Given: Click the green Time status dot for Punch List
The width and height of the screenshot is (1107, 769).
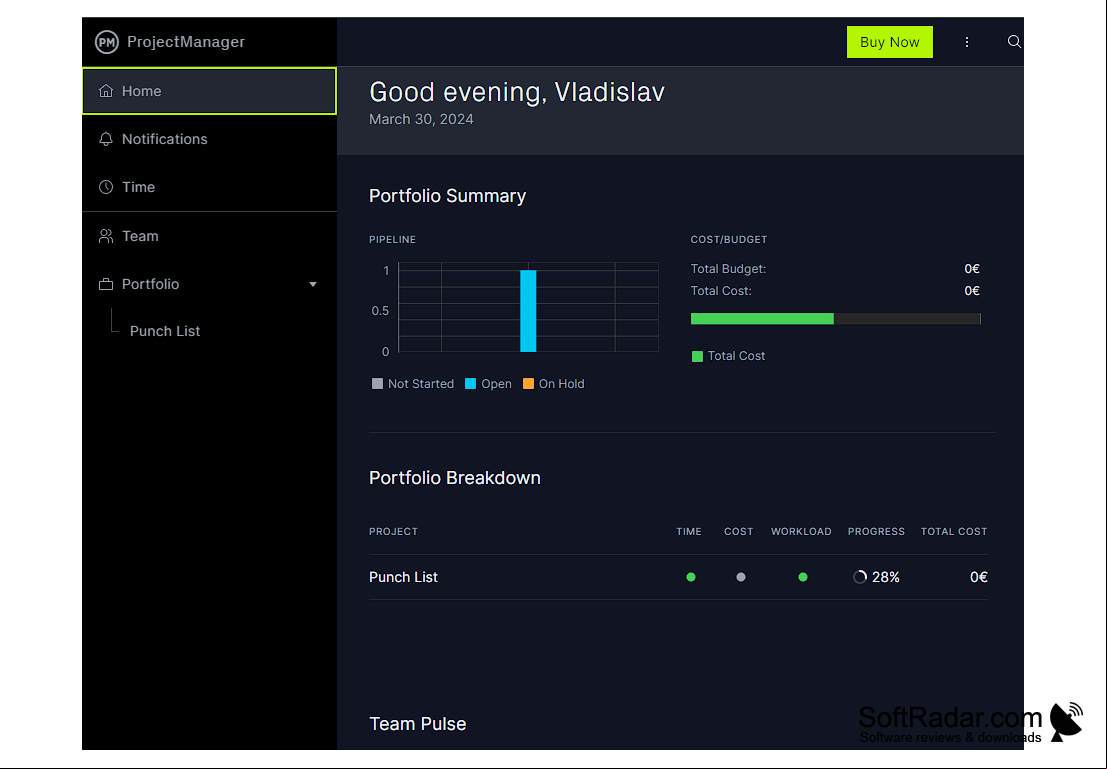Looking at the screenshot, I should (x=691, y=577).
